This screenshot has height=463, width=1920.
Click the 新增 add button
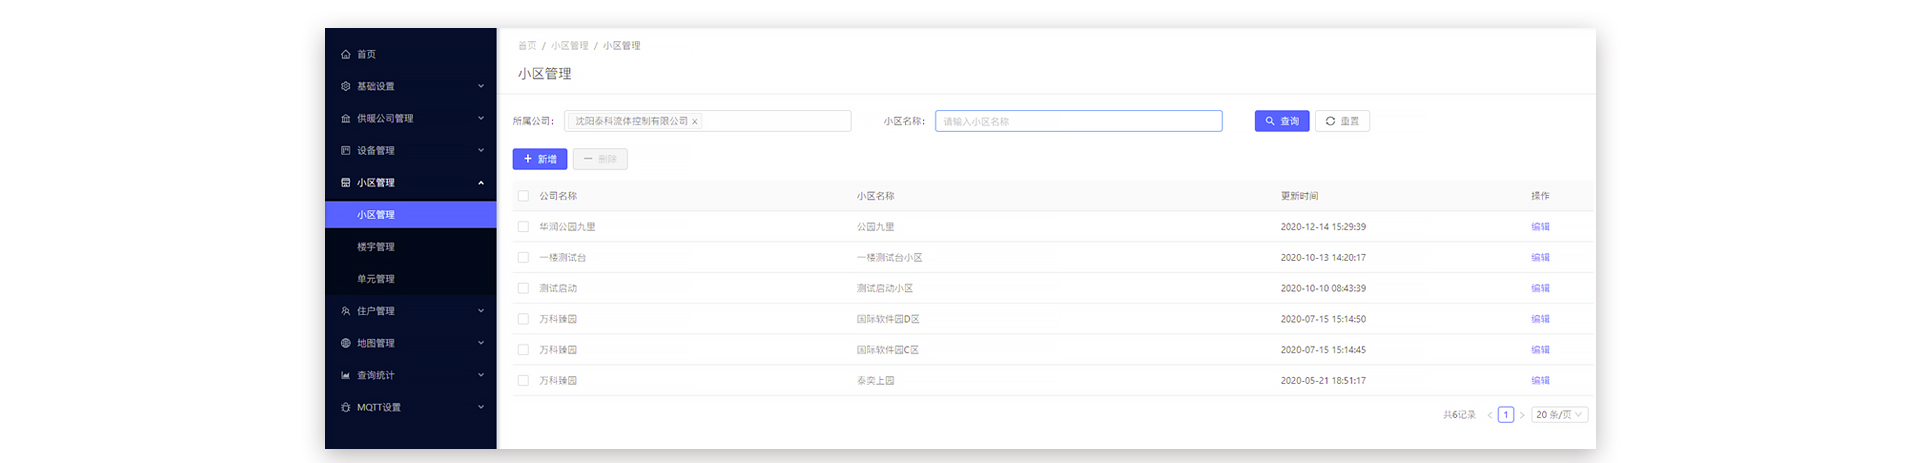tap(539, 159)
